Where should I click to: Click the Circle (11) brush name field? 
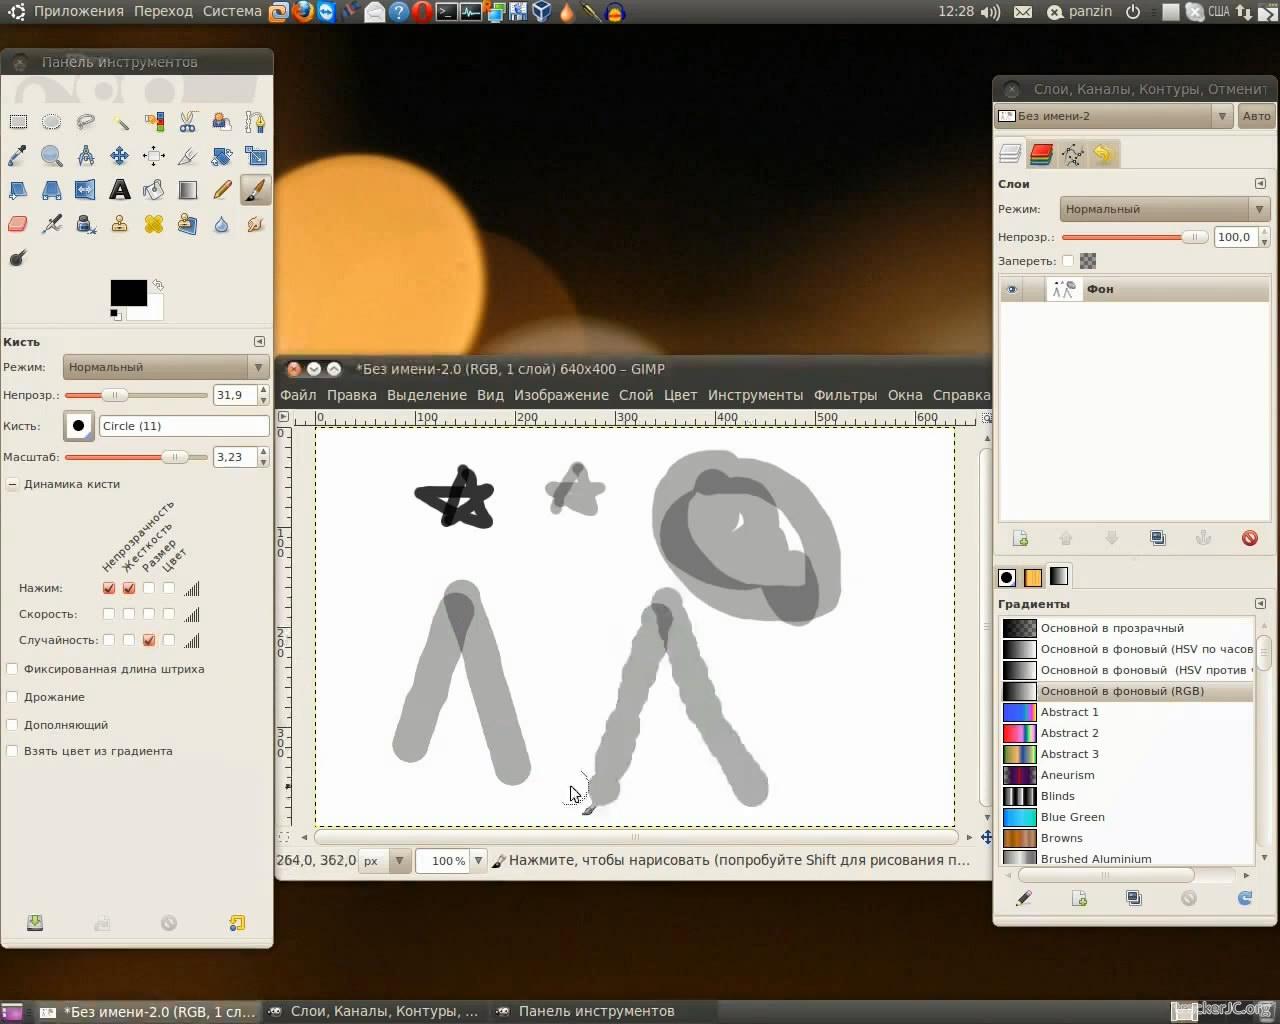(x=183, y=426)
